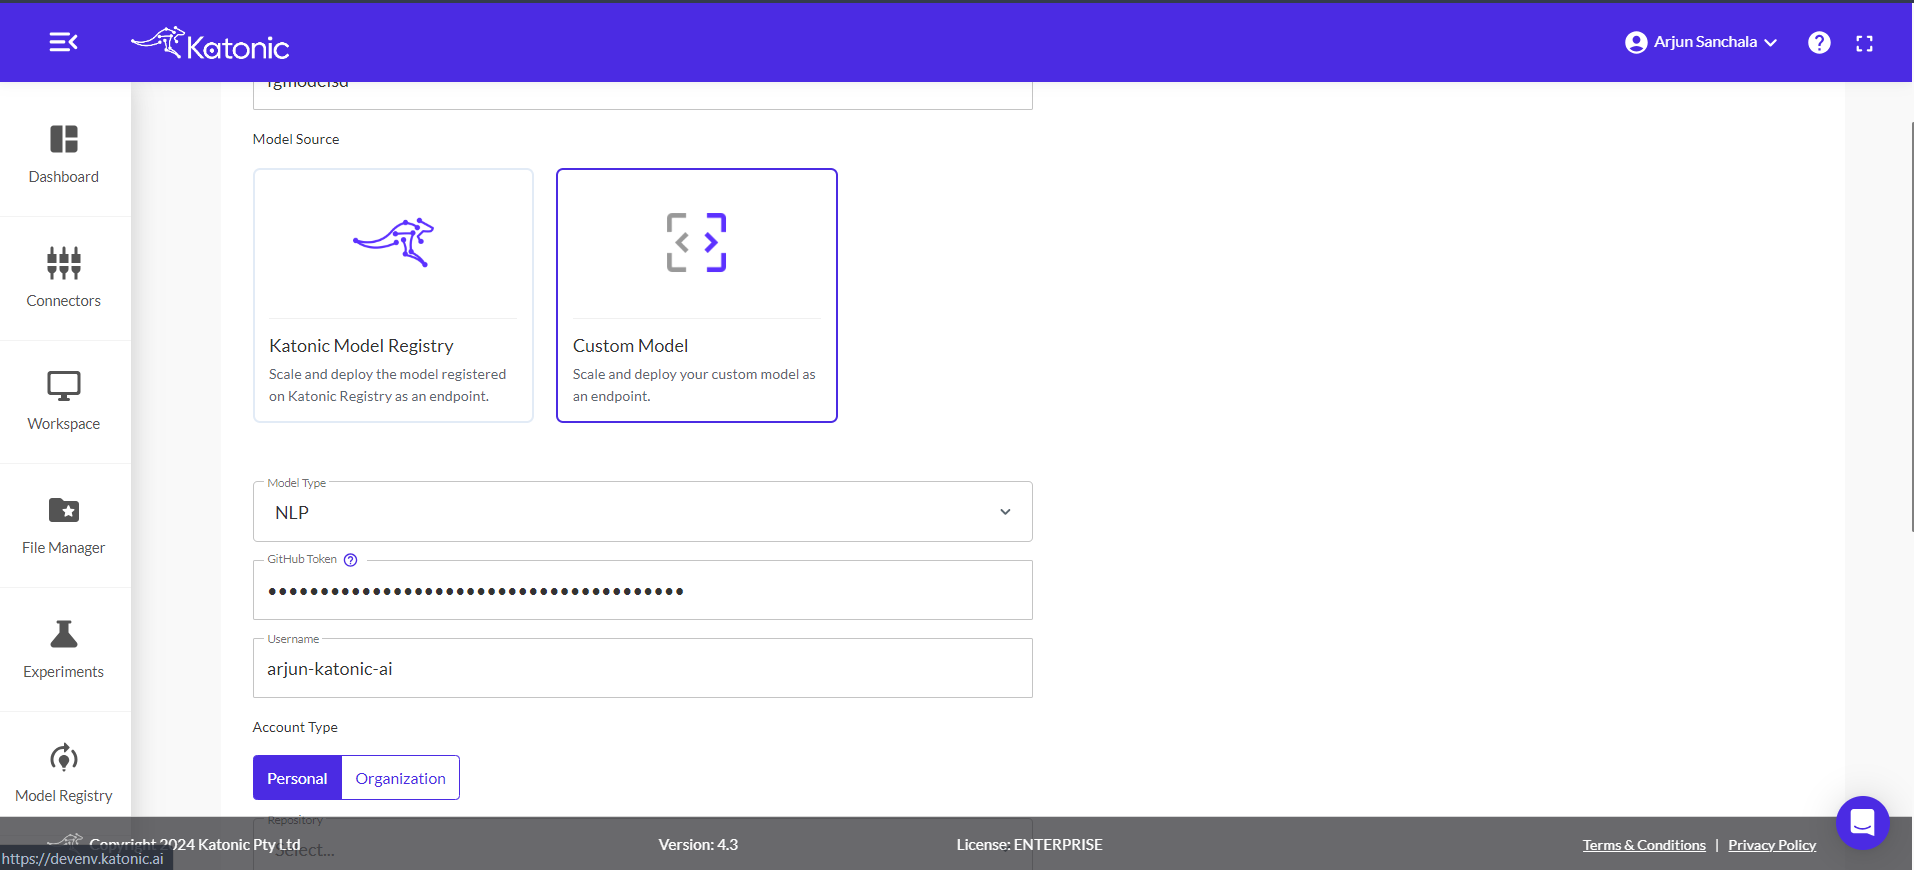Focus the GitHub Token password field
The image size is (1914, 870).
point(642,590)
